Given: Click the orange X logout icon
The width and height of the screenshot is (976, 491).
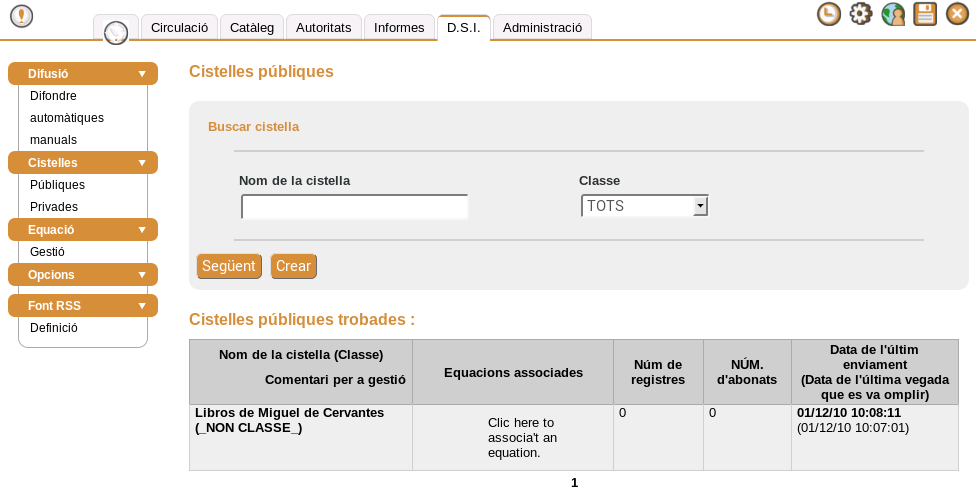Looking at the screenshot, I should coord(957,14).
